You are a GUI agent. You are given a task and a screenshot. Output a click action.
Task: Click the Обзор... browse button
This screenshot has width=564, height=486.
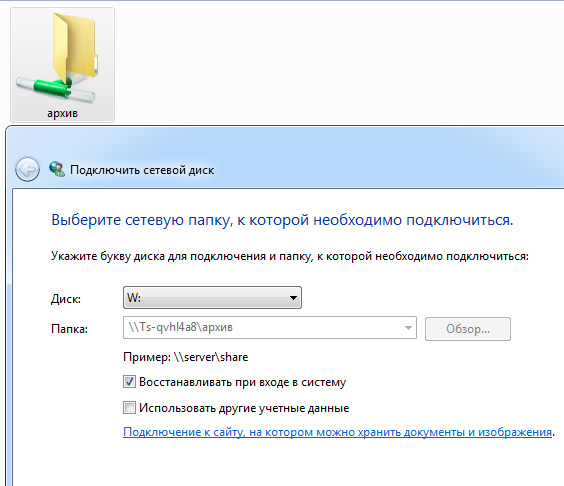(x=468, y=328)
